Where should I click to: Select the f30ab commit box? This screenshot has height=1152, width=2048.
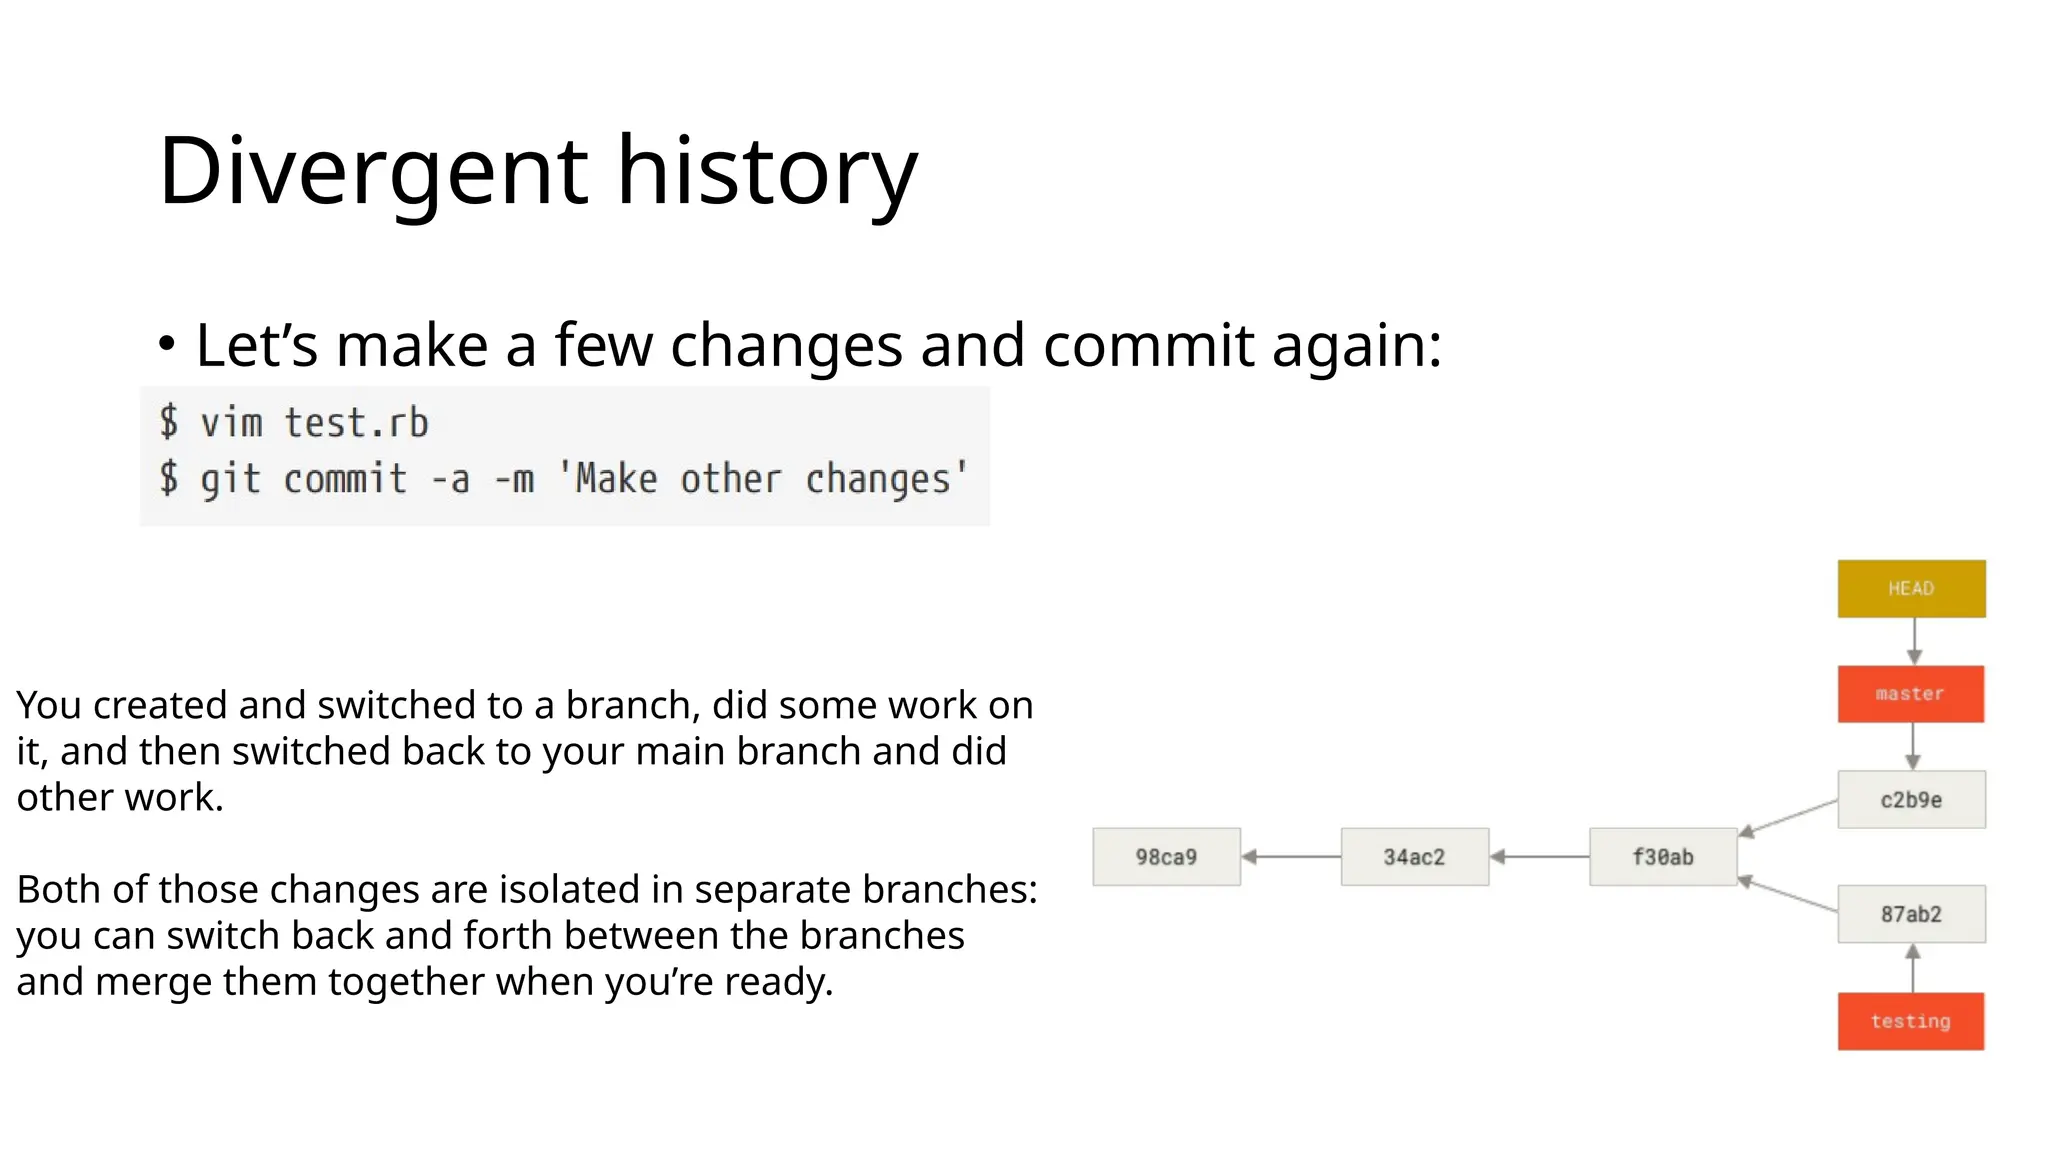(1662, 857)
